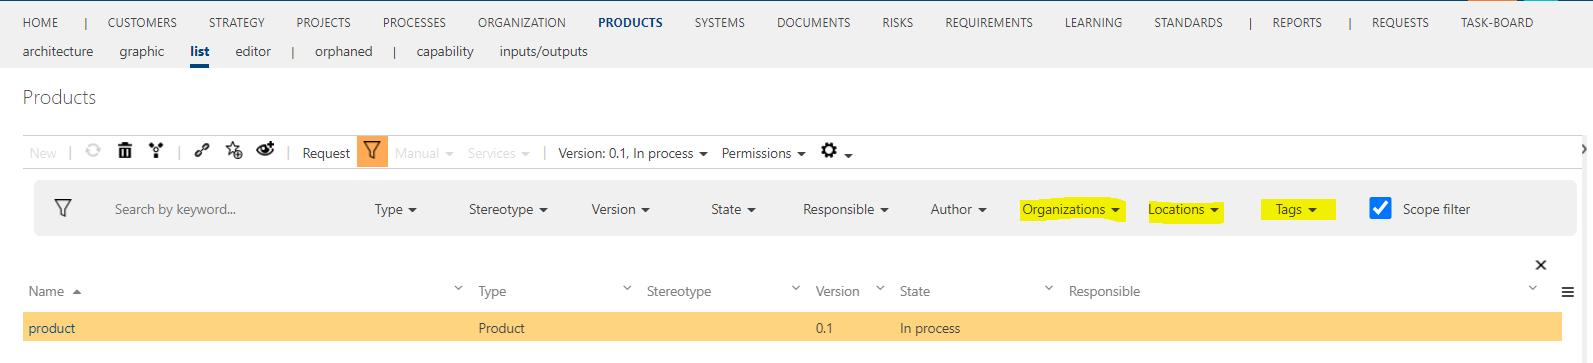Open the DOCUMENTS menu
This screenshot has height=363, width=1593.
(x=814, y=22)
